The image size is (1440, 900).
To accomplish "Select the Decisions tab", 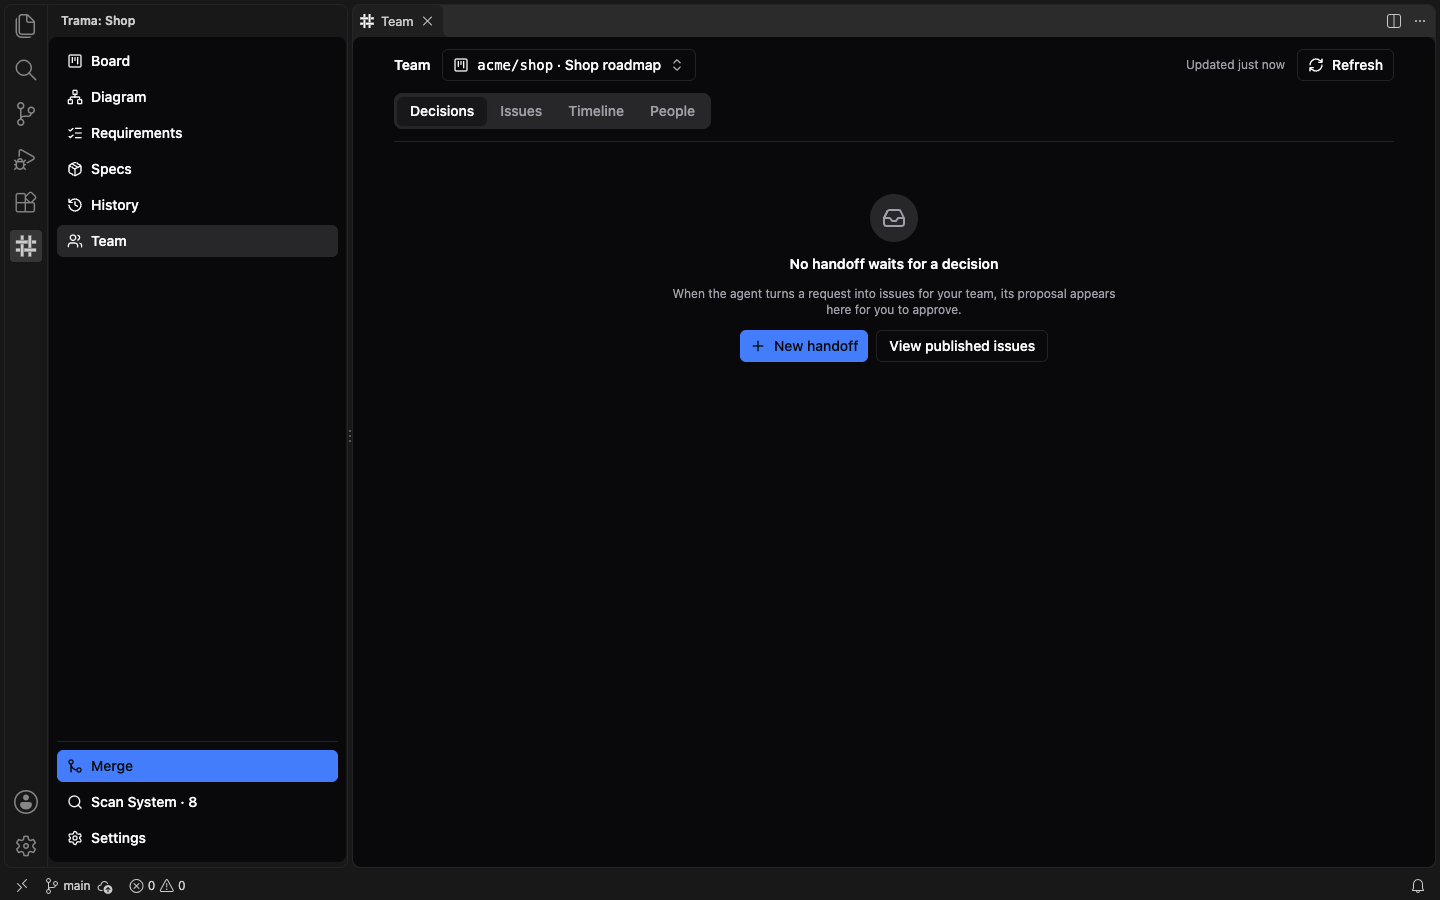I will [x=442, y=111].
